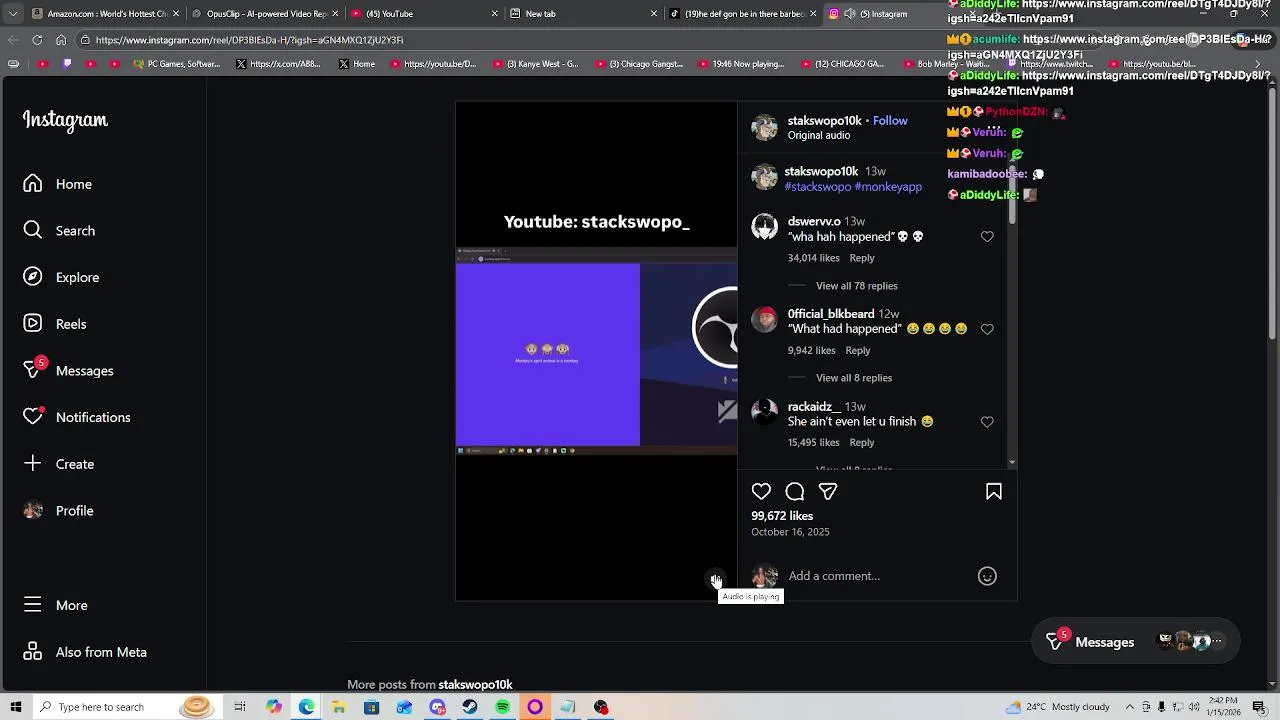Viewport: 1280px width, 720px height.
Task: Click Create in the sidebar
Action: coord(59,464)
